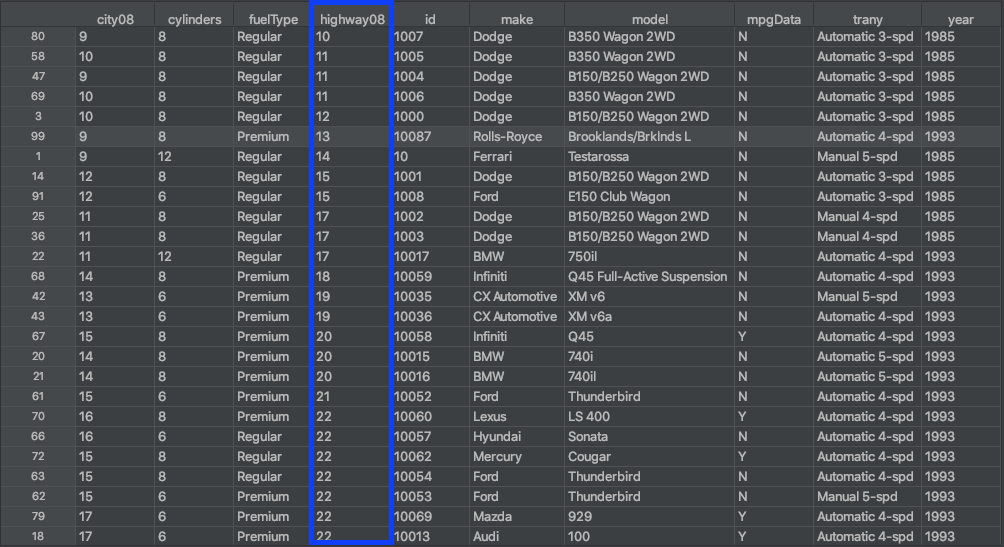Select the city08 column header
The image size is (1004, 547).
click(x=115, y=19)
